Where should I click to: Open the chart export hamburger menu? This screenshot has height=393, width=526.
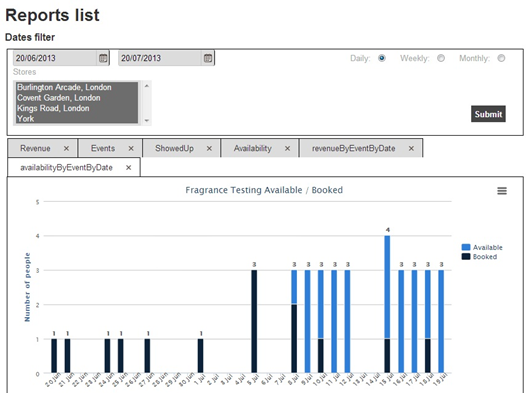(x=502, y=191)
